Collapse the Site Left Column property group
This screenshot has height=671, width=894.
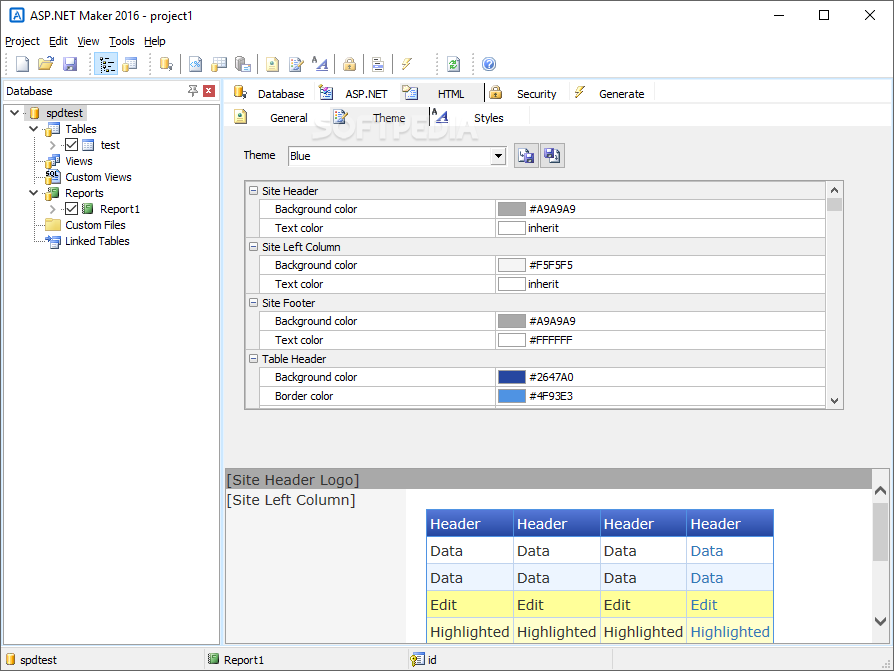pos(254,246)
